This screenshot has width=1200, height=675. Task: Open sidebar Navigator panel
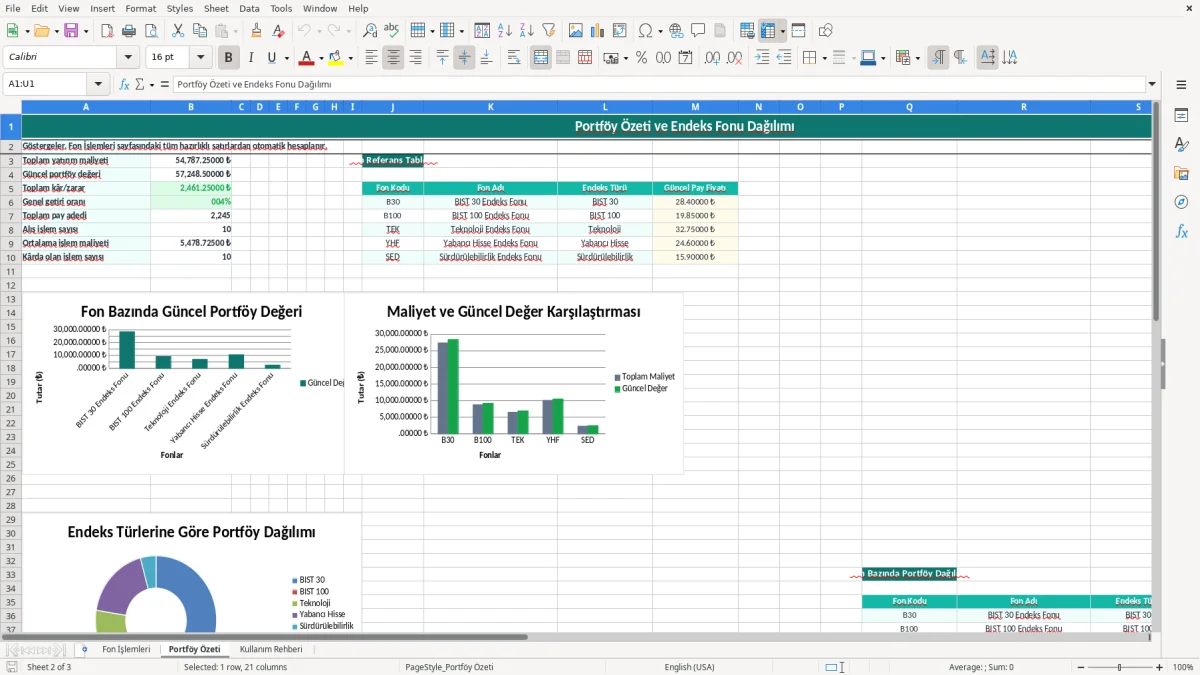point(1181,202)
